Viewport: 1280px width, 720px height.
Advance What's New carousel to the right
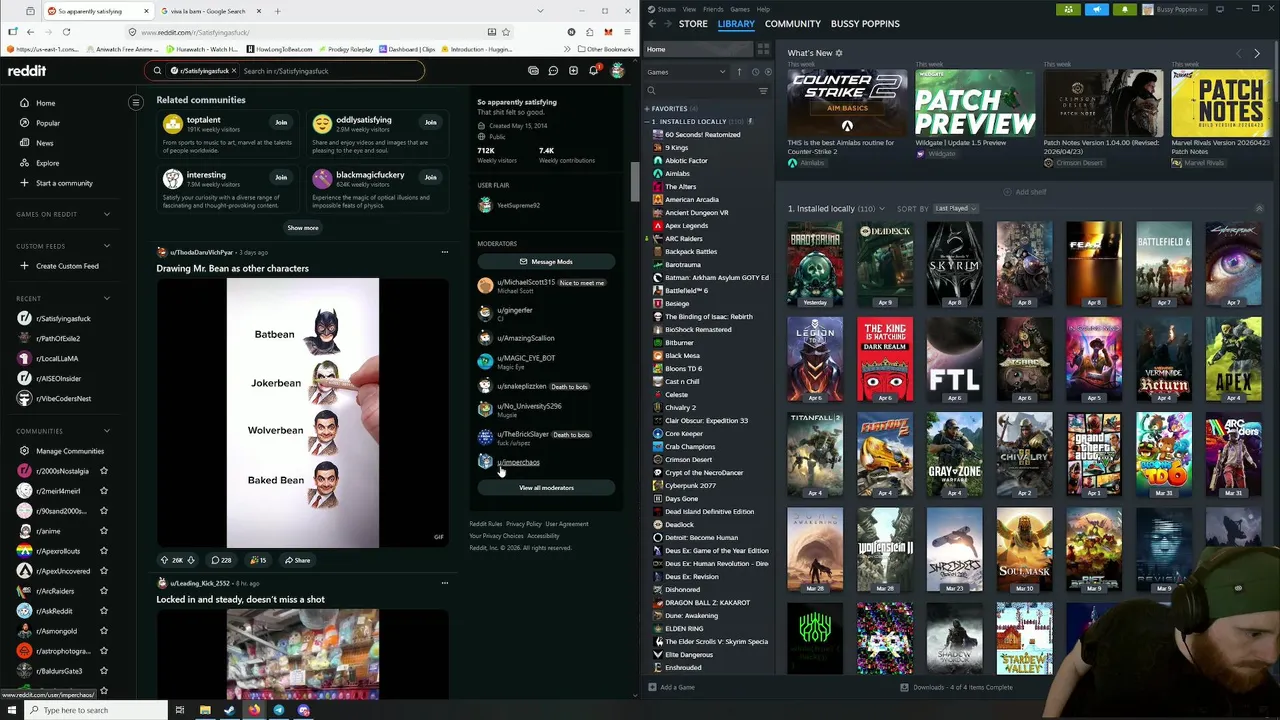point(1257,53)
